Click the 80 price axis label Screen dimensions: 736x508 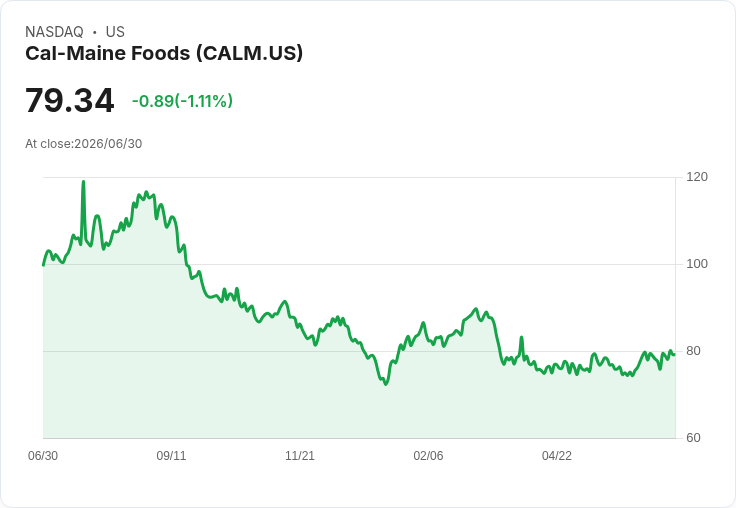click(x=693, y=351)
